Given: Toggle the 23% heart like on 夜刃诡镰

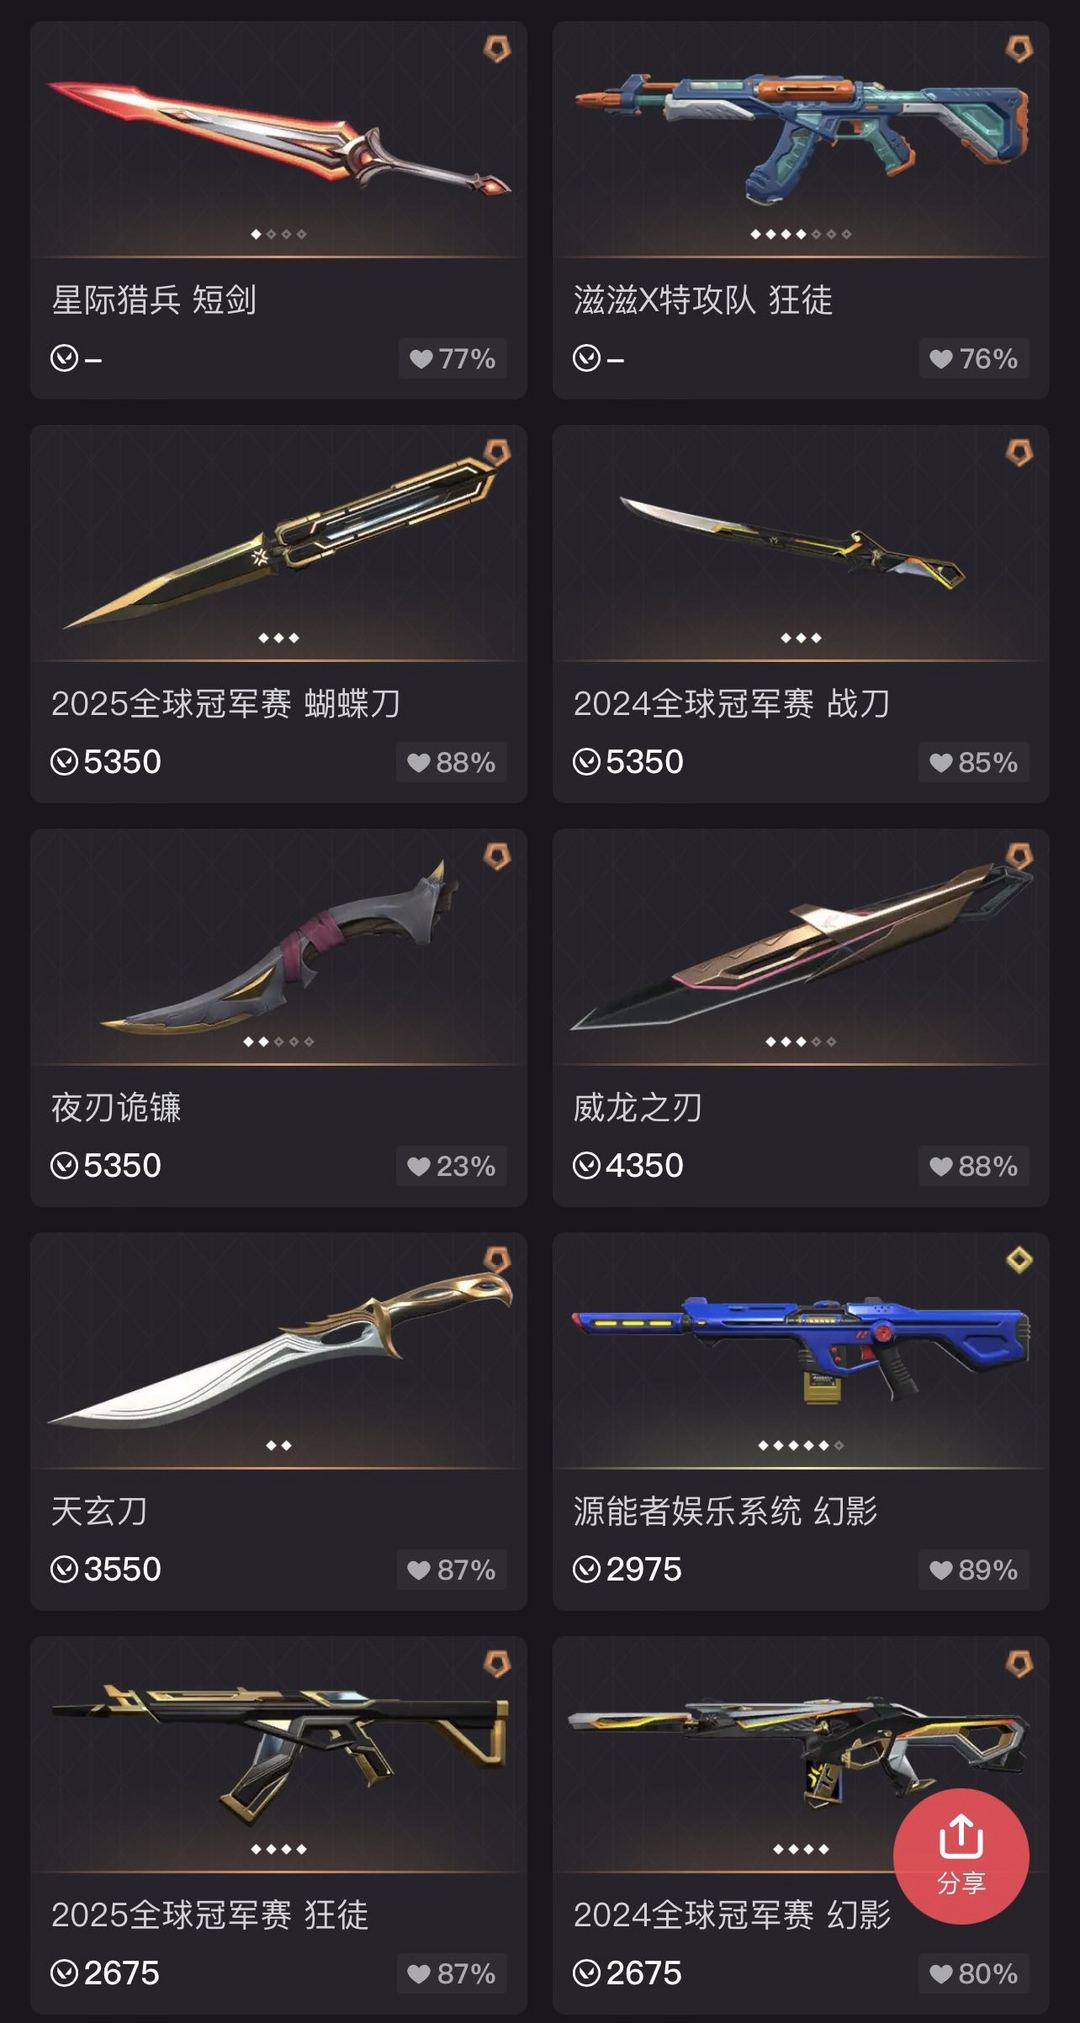Looking at the screenshot, I should 451,1166.
